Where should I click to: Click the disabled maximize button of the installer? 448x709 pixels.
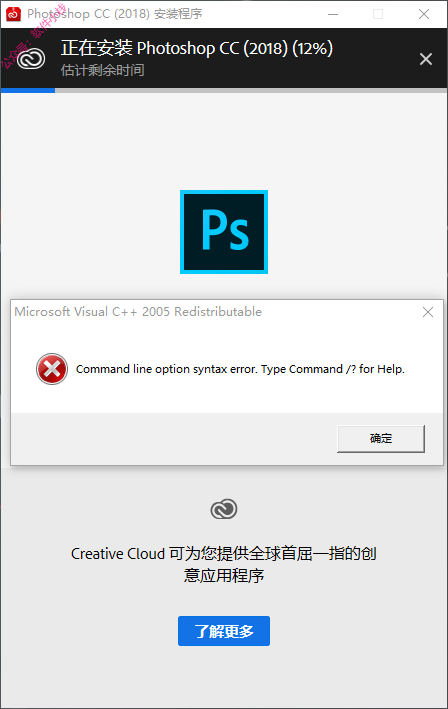tap(378, 14)
